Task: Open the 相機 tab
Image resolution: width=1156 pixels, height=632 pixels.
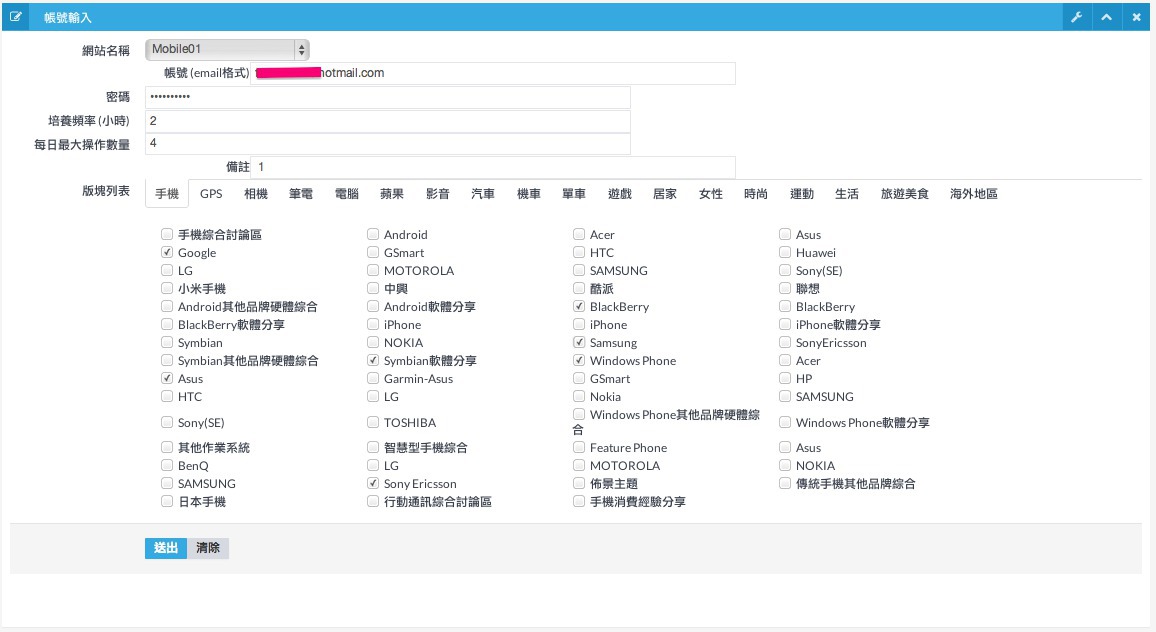Action: click(256, 194)
